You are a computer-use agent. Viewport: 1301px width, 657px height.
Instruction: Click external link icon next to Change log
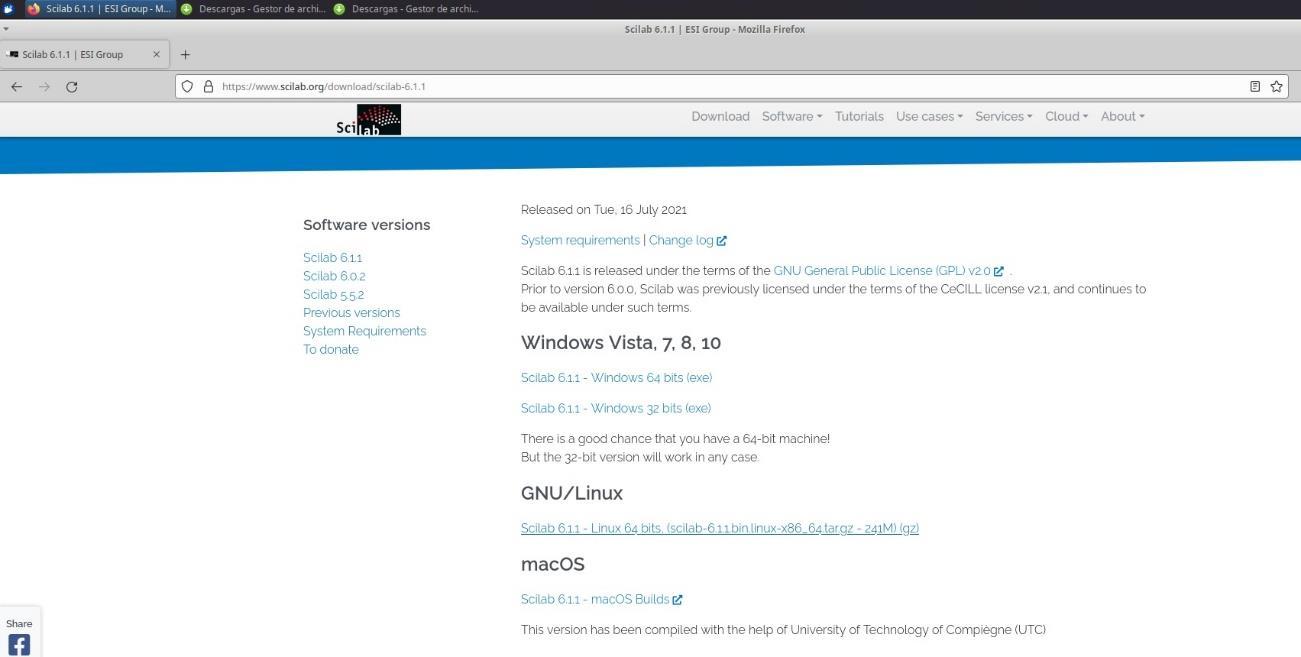point(722,241)
